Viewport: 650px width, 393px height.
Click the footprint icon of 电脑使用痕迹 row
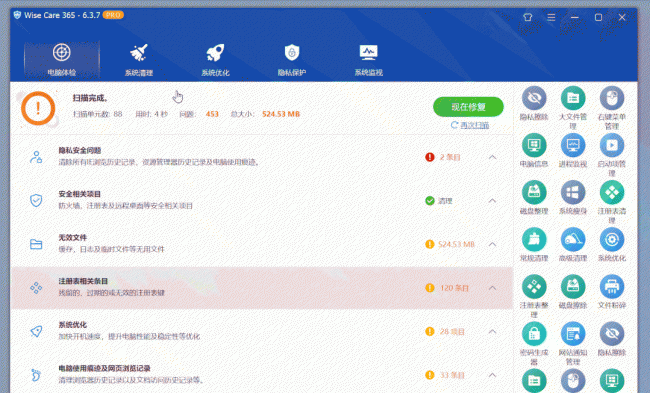click(36, 375)
